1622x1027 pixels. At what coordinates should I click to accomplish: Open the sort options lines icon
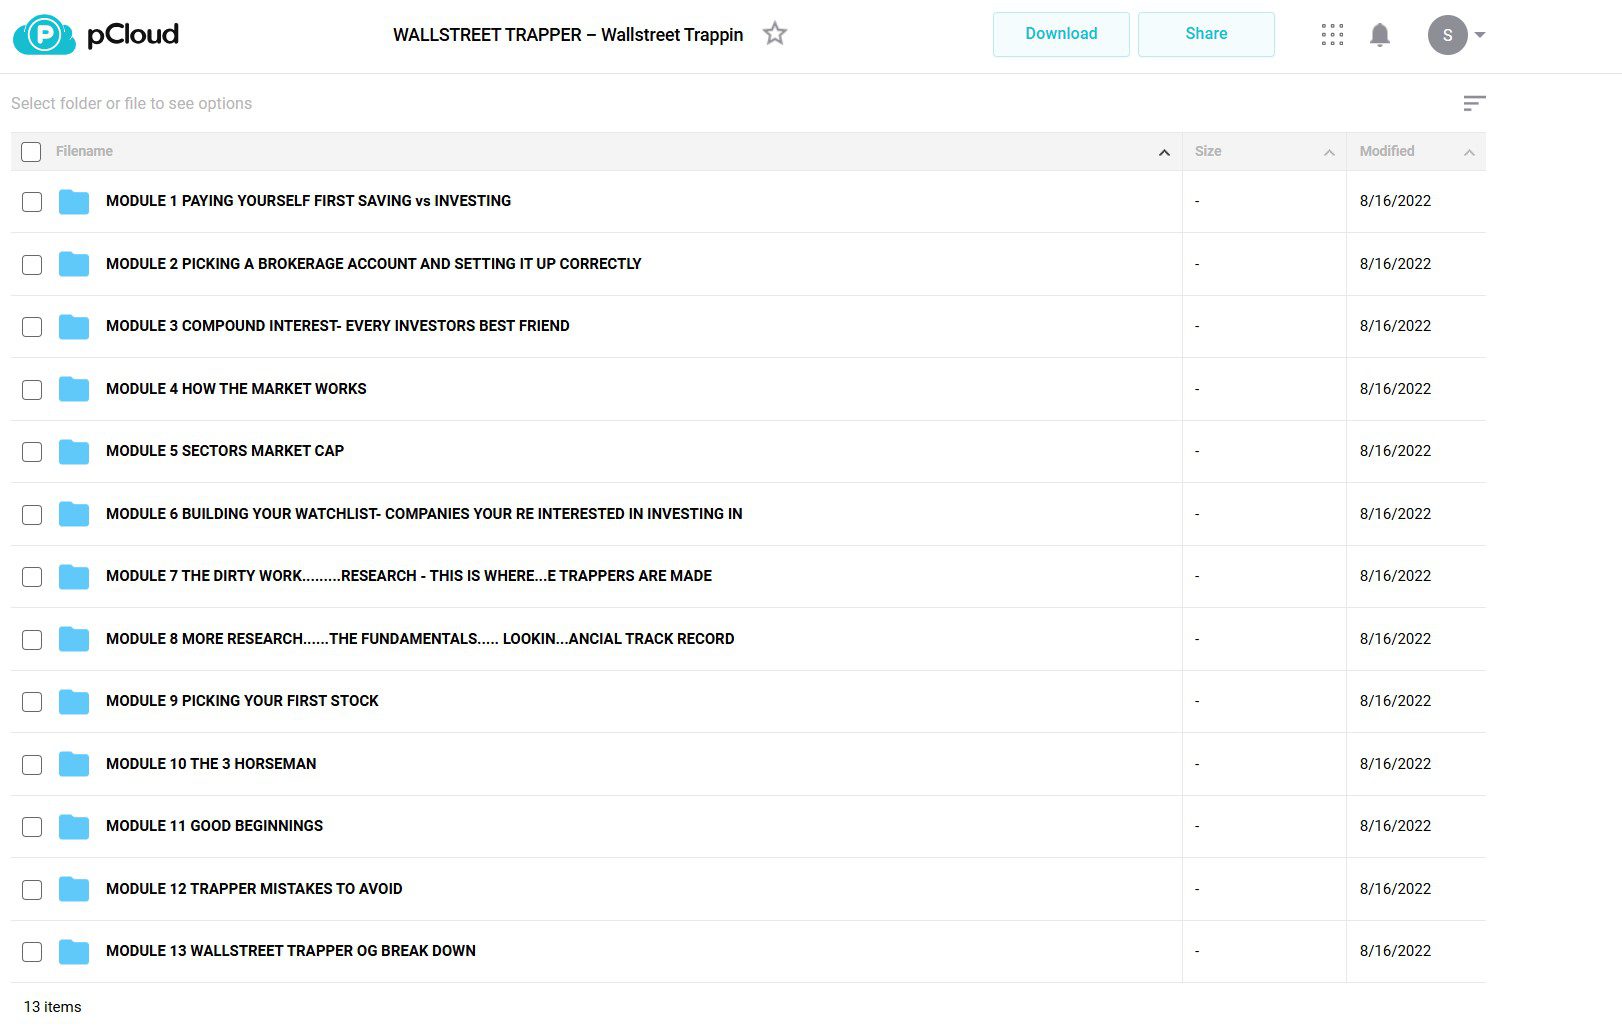point(1474,103)
